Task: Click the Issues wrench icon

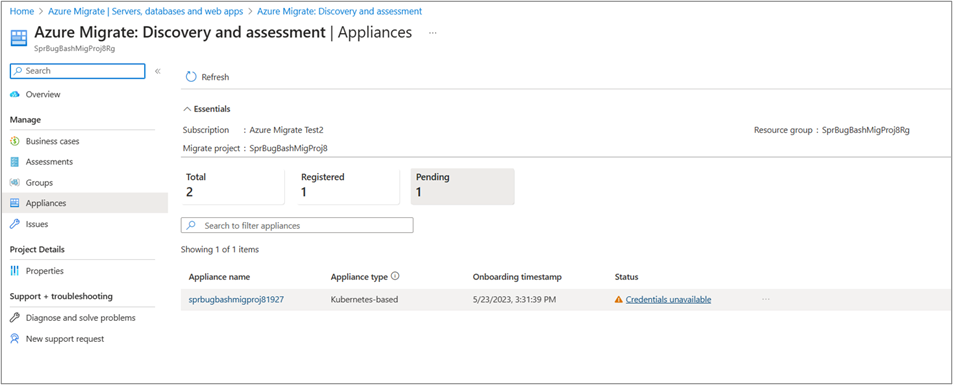Action: click(15, 224)
